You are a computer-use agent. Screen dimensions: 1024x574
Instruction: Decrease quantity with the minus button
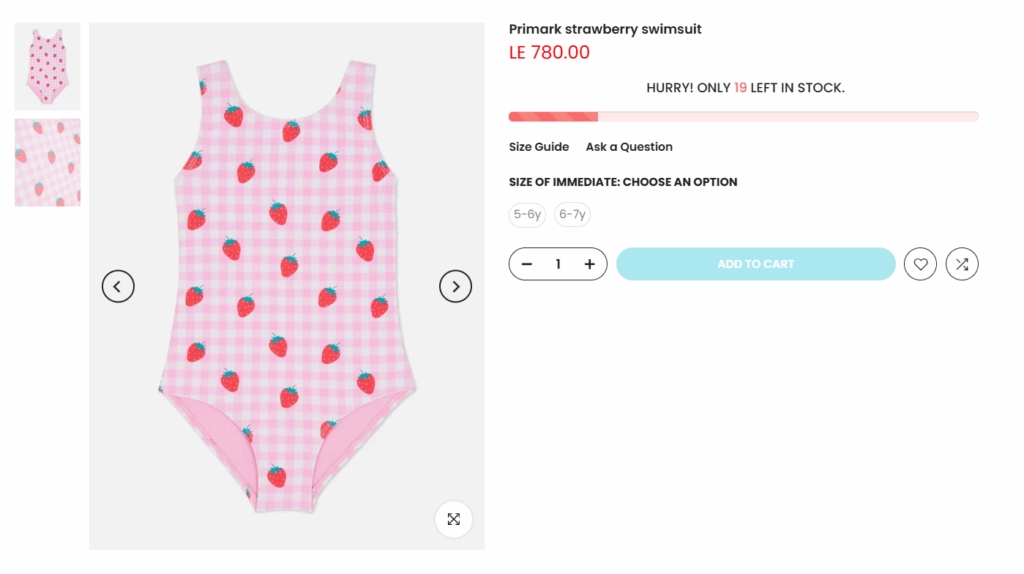(x=527, y=264)
